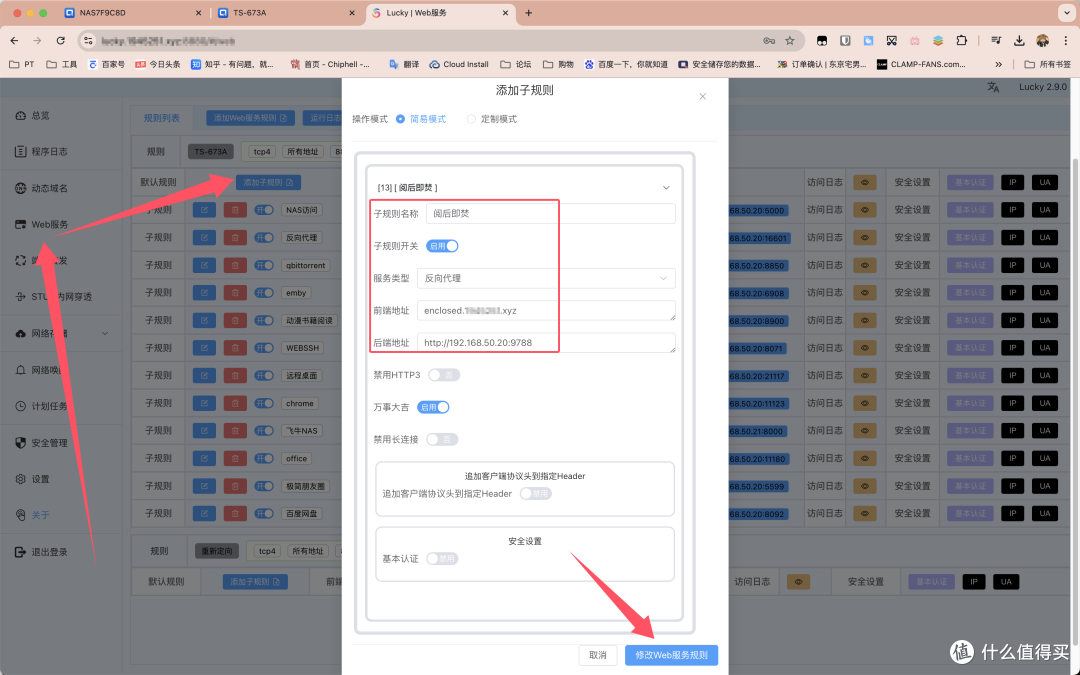This screenshot has height=675, width=1080.
Task: Toggle 子规则开关 switch
Action: pyautogui.click(x=442, y=246)
